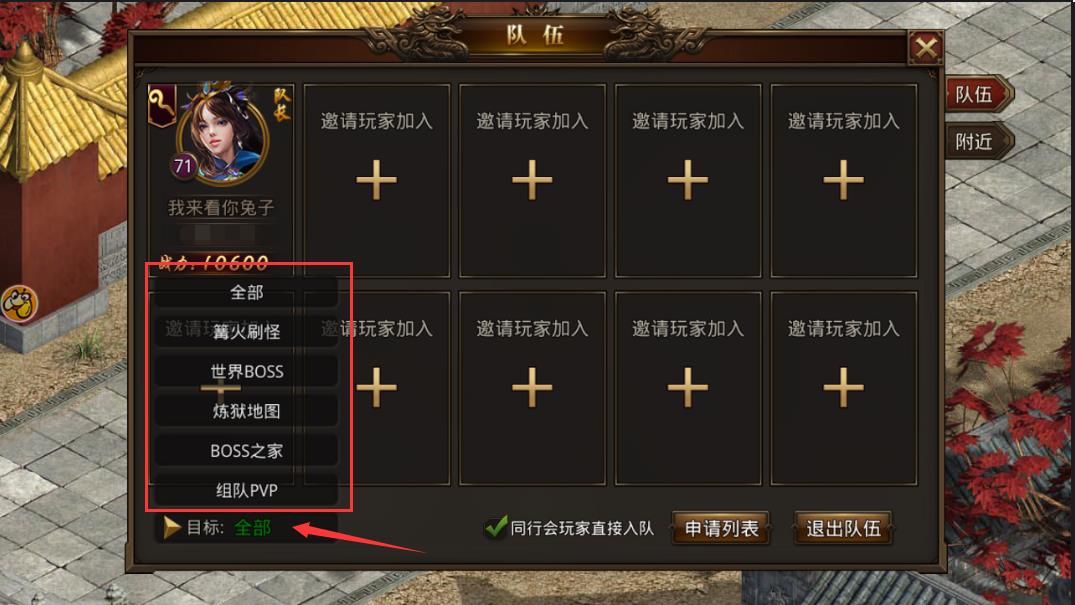
Task: Click the 退出队伍 button
Action: pos(843,528)
